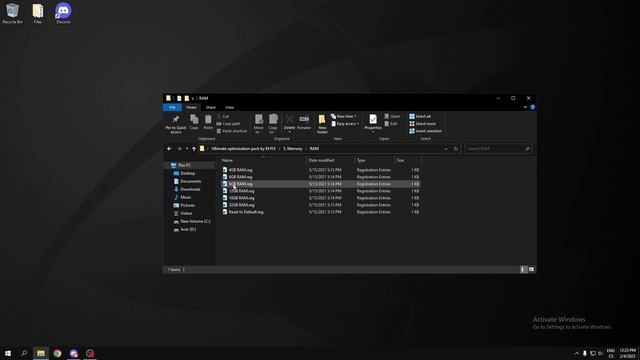Open the File tab
This screenshot has height=360, width=640.
pos(172,107)
